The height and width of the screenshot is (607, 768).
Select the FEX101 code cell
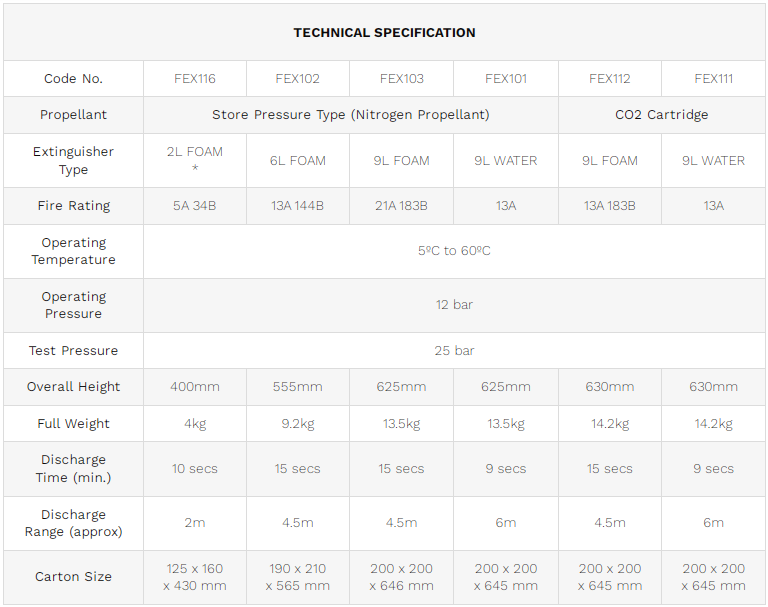point(506,79)
